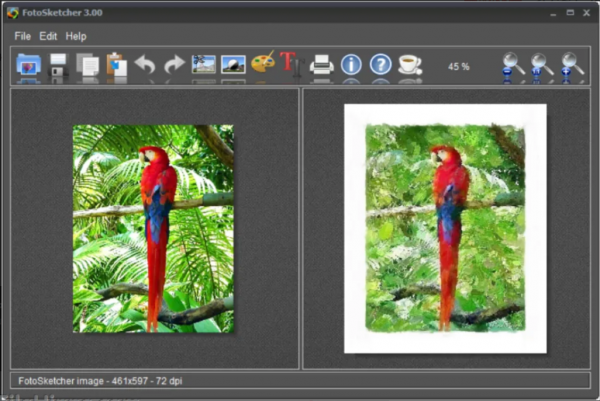Click the coffee cup donate icon
The height and width of the screenshot is (401, 600).
[410, 64]
